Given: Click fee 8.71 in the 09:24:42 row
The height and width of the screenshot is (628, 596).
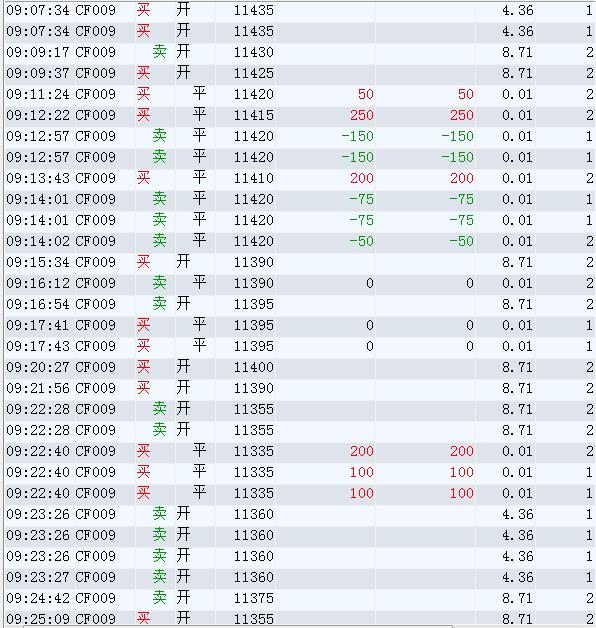Looking at the screenshot, I should [517, 598].
